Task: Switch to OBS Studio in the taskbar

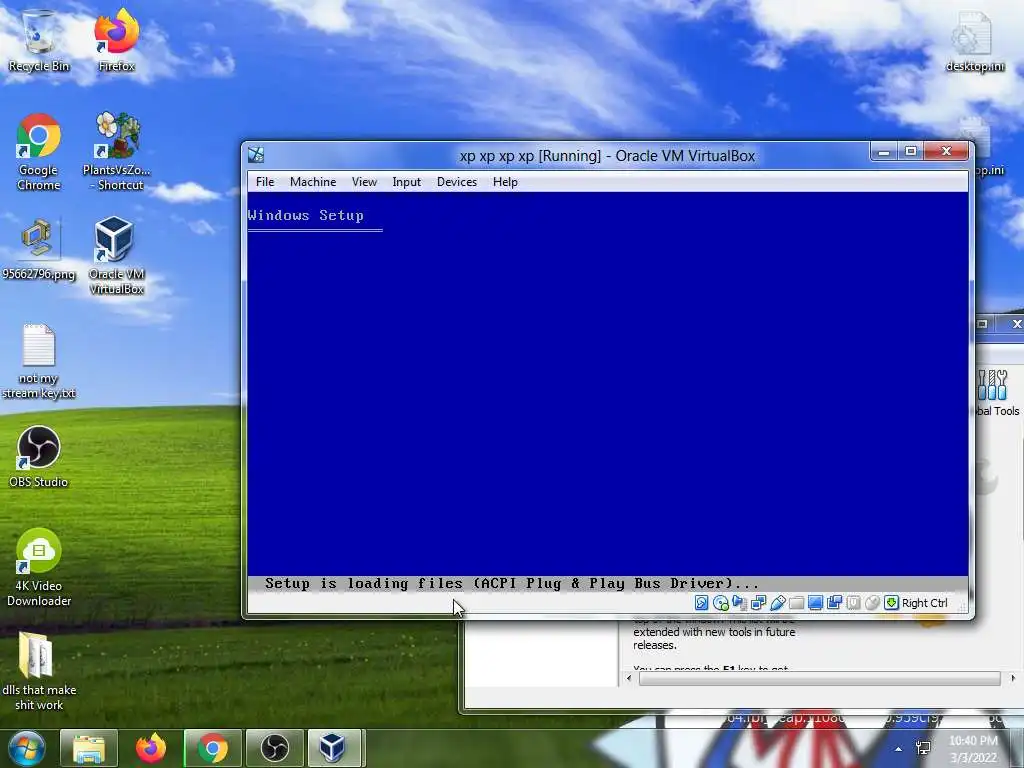Action: [275, 748]
